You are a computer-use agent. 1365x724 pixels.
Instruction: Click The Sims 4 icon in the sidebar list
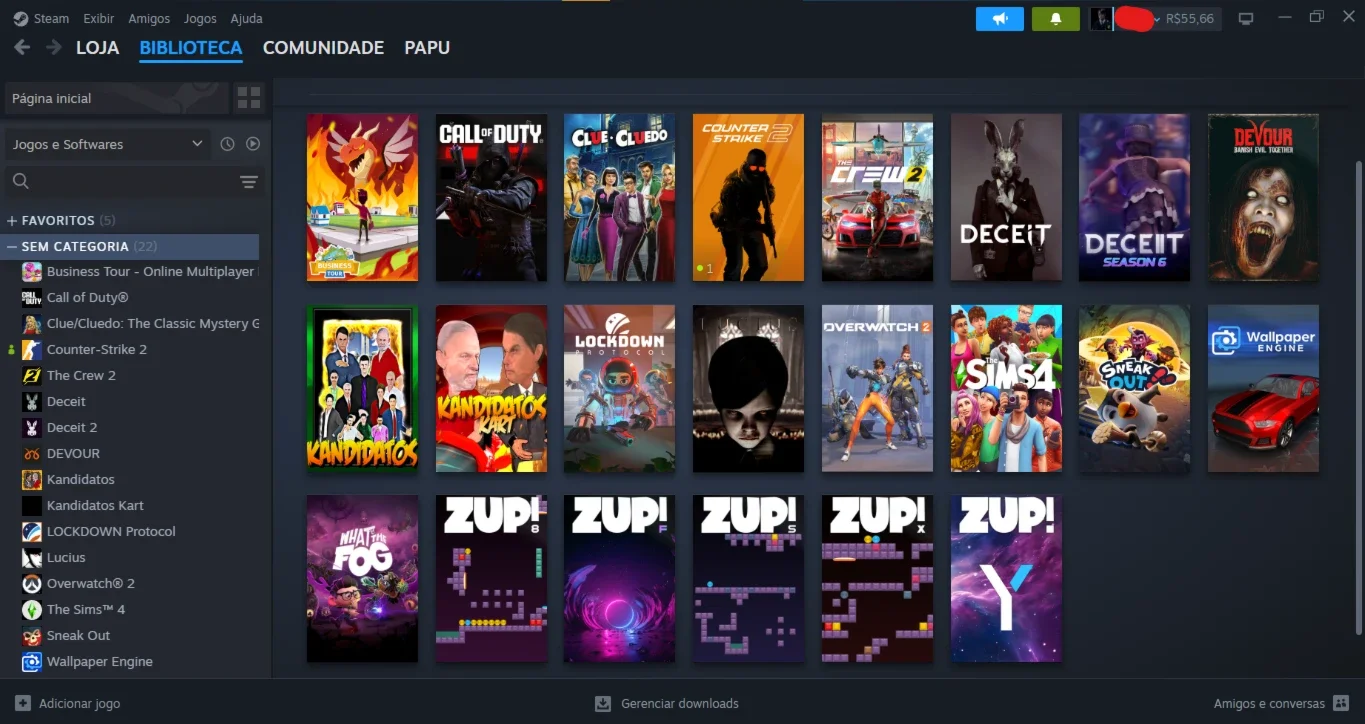(x=32, y=609)
